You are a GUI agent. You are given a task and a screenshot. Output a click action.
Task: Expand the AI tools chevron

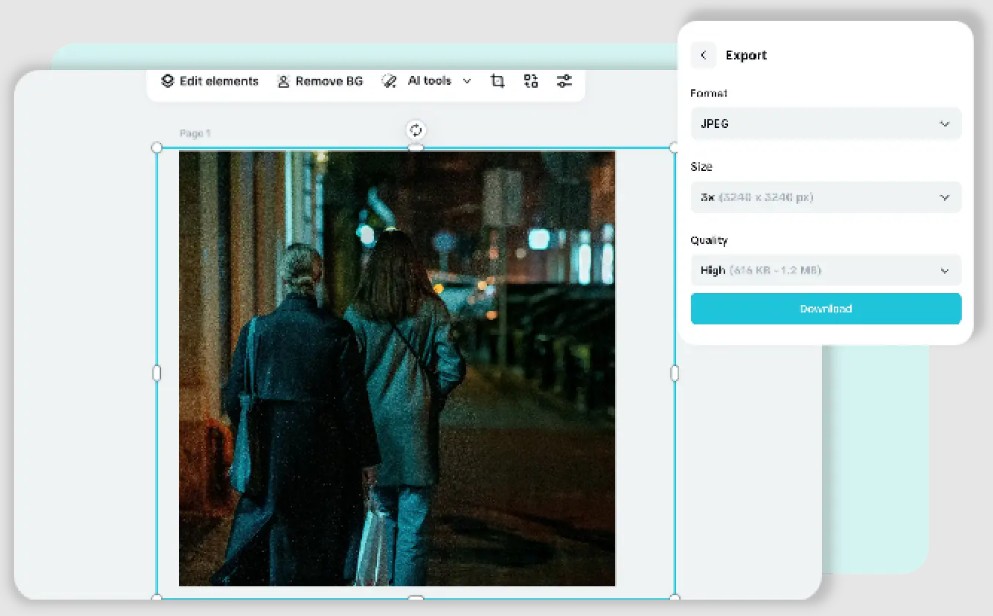coord(466,81)
